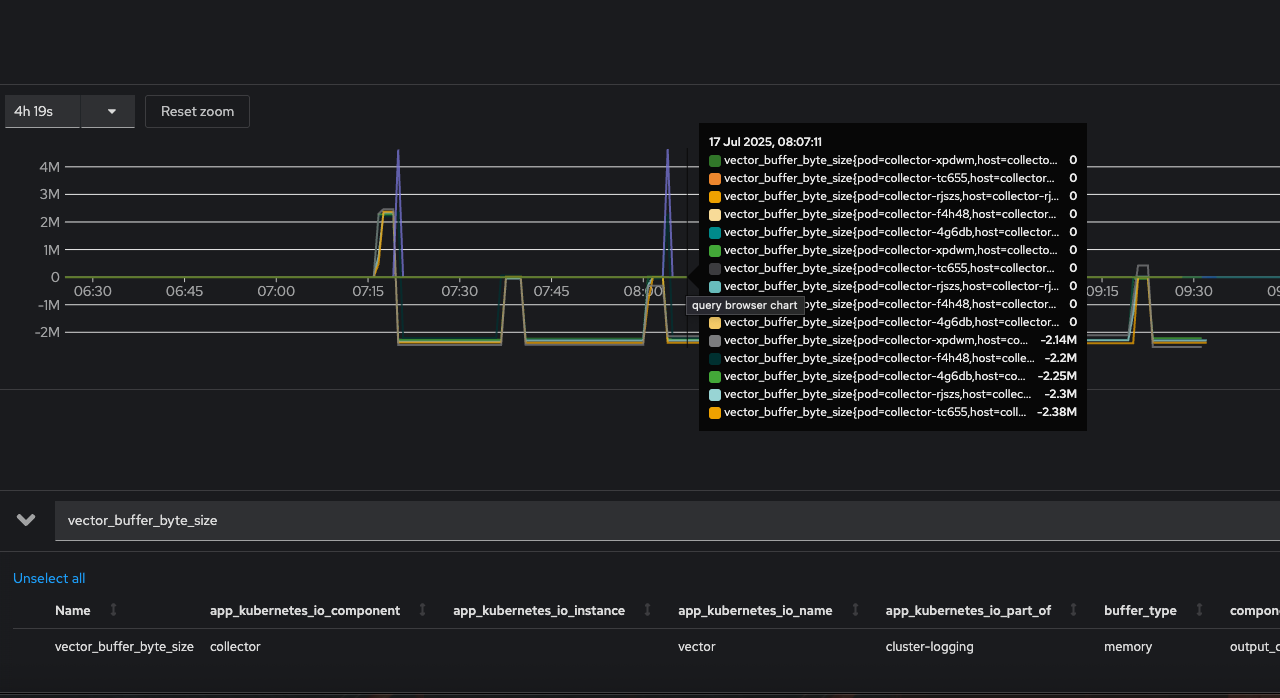This screenshot has height=698, width=1280.
Task: Click the sort icon beside Name column
Action: [113, 610]
